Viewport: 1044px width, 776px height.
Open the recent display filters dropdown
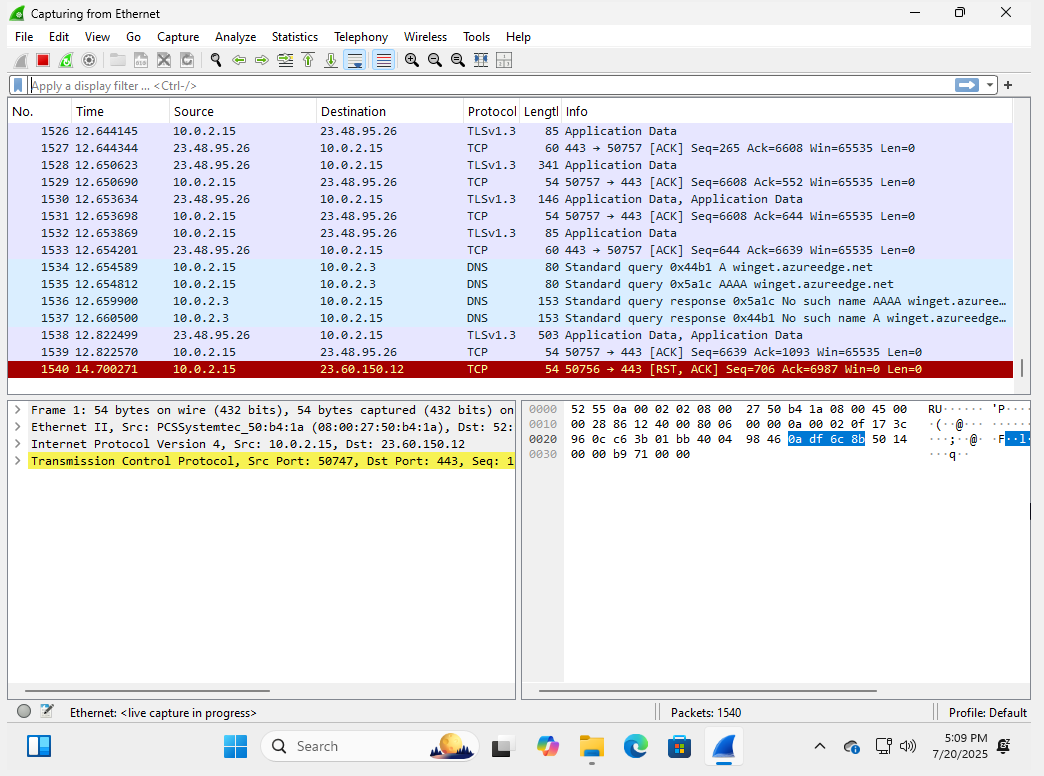989,85
